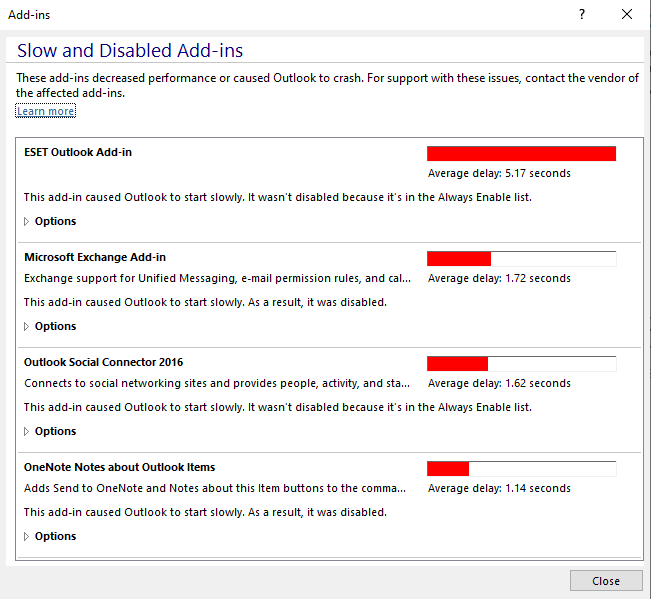Click the Outlook Social Connector delay bar

click(x=521, y=363)
